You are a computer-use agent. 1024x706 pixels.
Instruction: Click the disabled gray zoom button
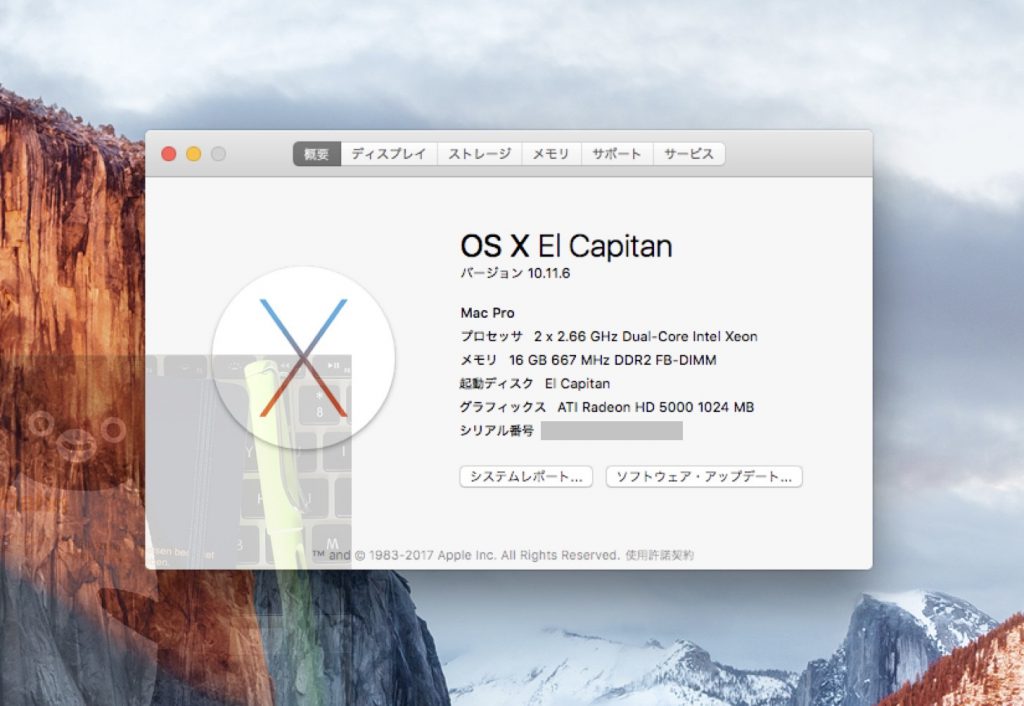click(218, 154)
